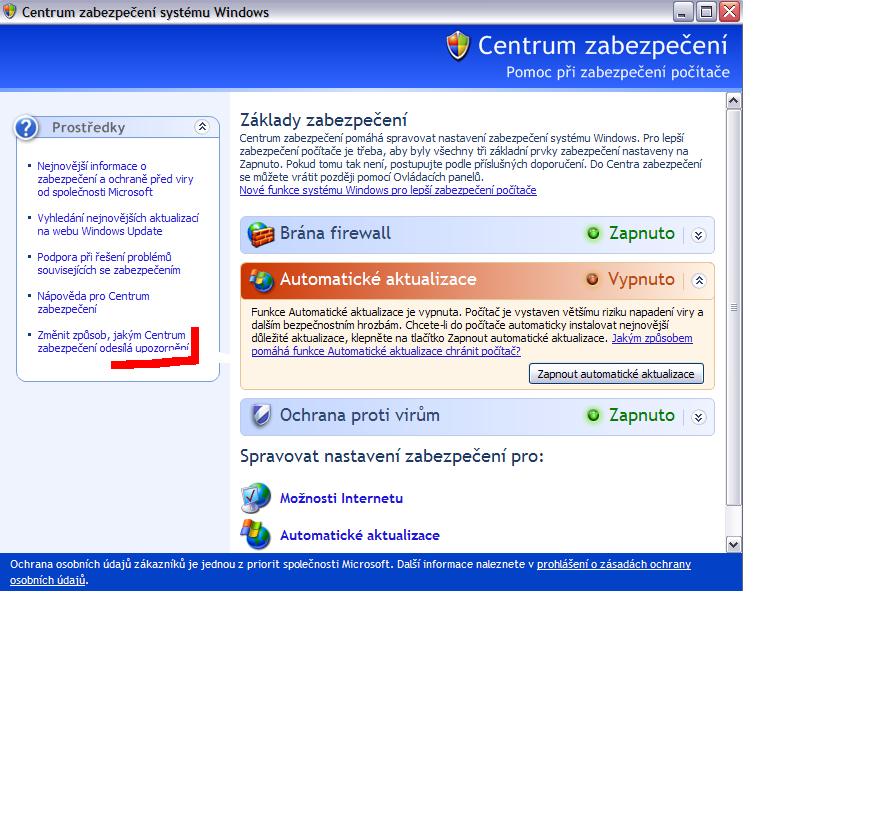896x840 pixels.
Task: Click Pomoc při zabezpečení počítače subtitle
Action: point(618,73)
